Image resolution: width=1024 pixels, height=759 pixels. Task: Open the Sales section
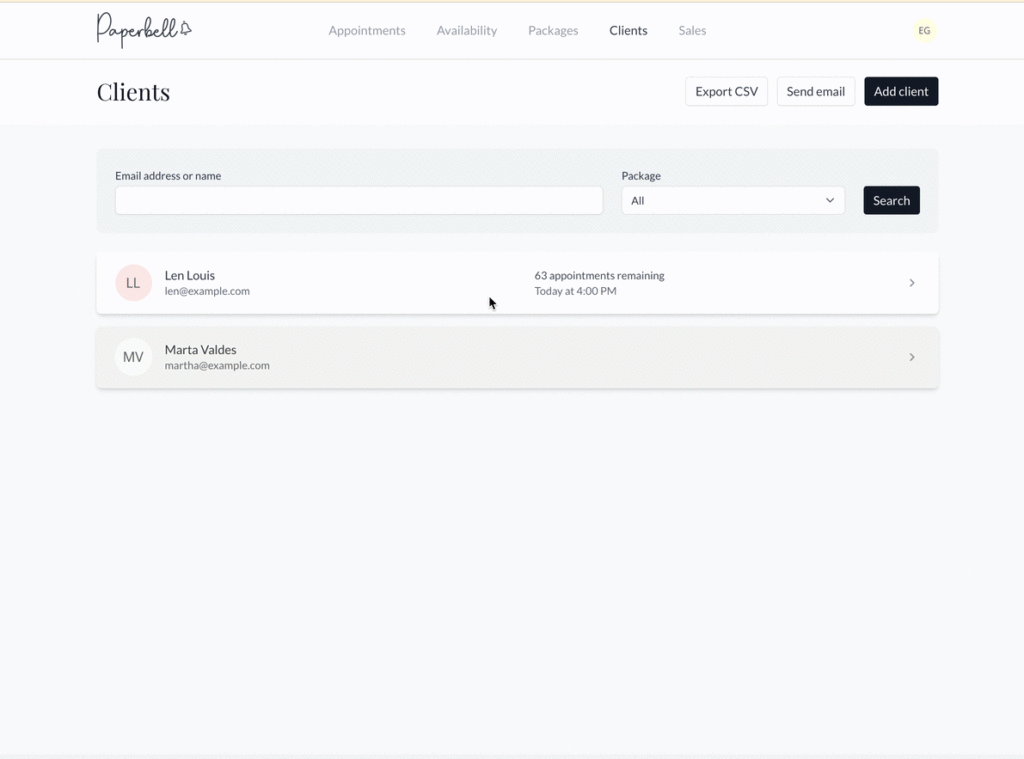[x=692, y=30]
